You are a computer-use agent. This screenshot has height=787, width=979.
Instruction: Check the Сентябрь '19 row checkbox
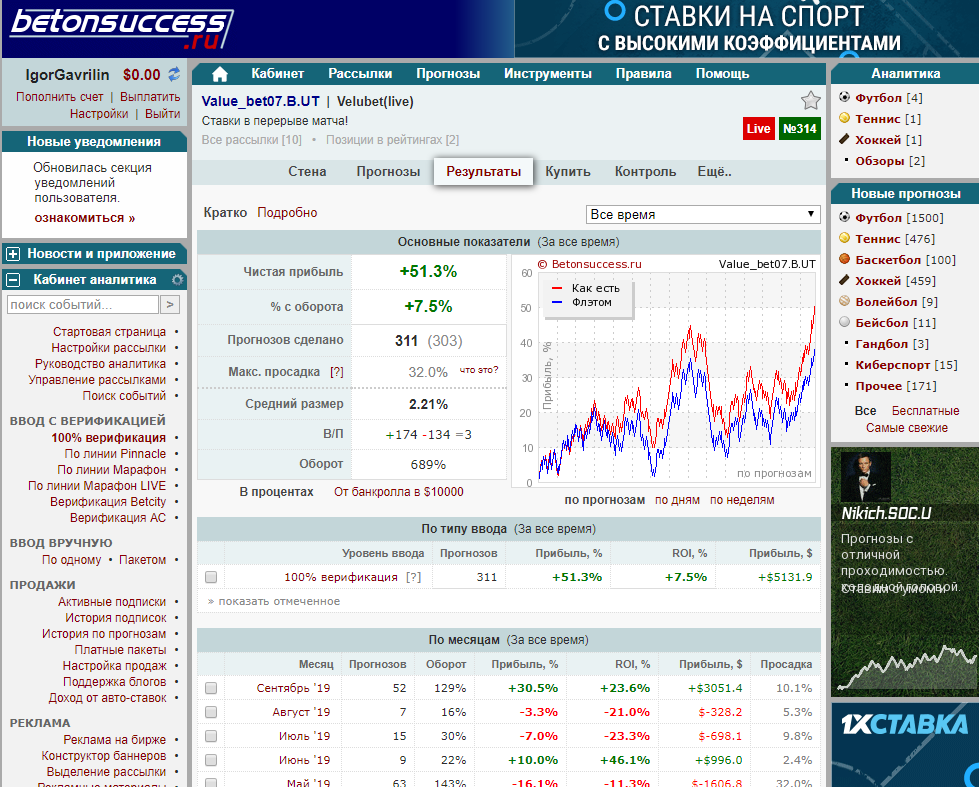(211, 688)
